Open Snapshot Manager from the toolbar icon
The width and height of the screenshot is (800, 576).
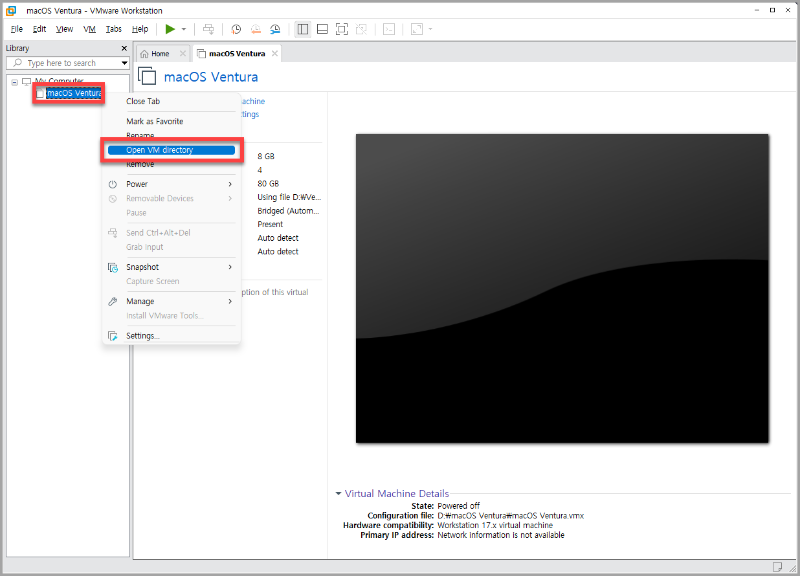point(275,29)
